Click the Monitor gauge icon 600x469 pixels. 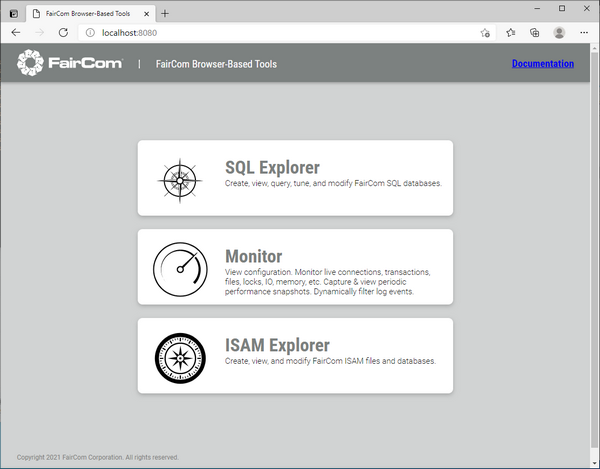click(x=180, y=268)
